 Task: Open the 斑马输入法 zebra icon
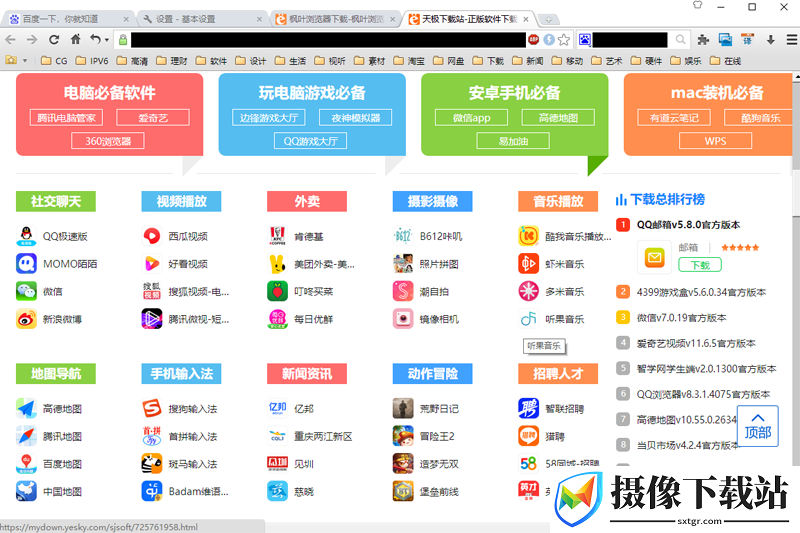[x=152, y=464]
